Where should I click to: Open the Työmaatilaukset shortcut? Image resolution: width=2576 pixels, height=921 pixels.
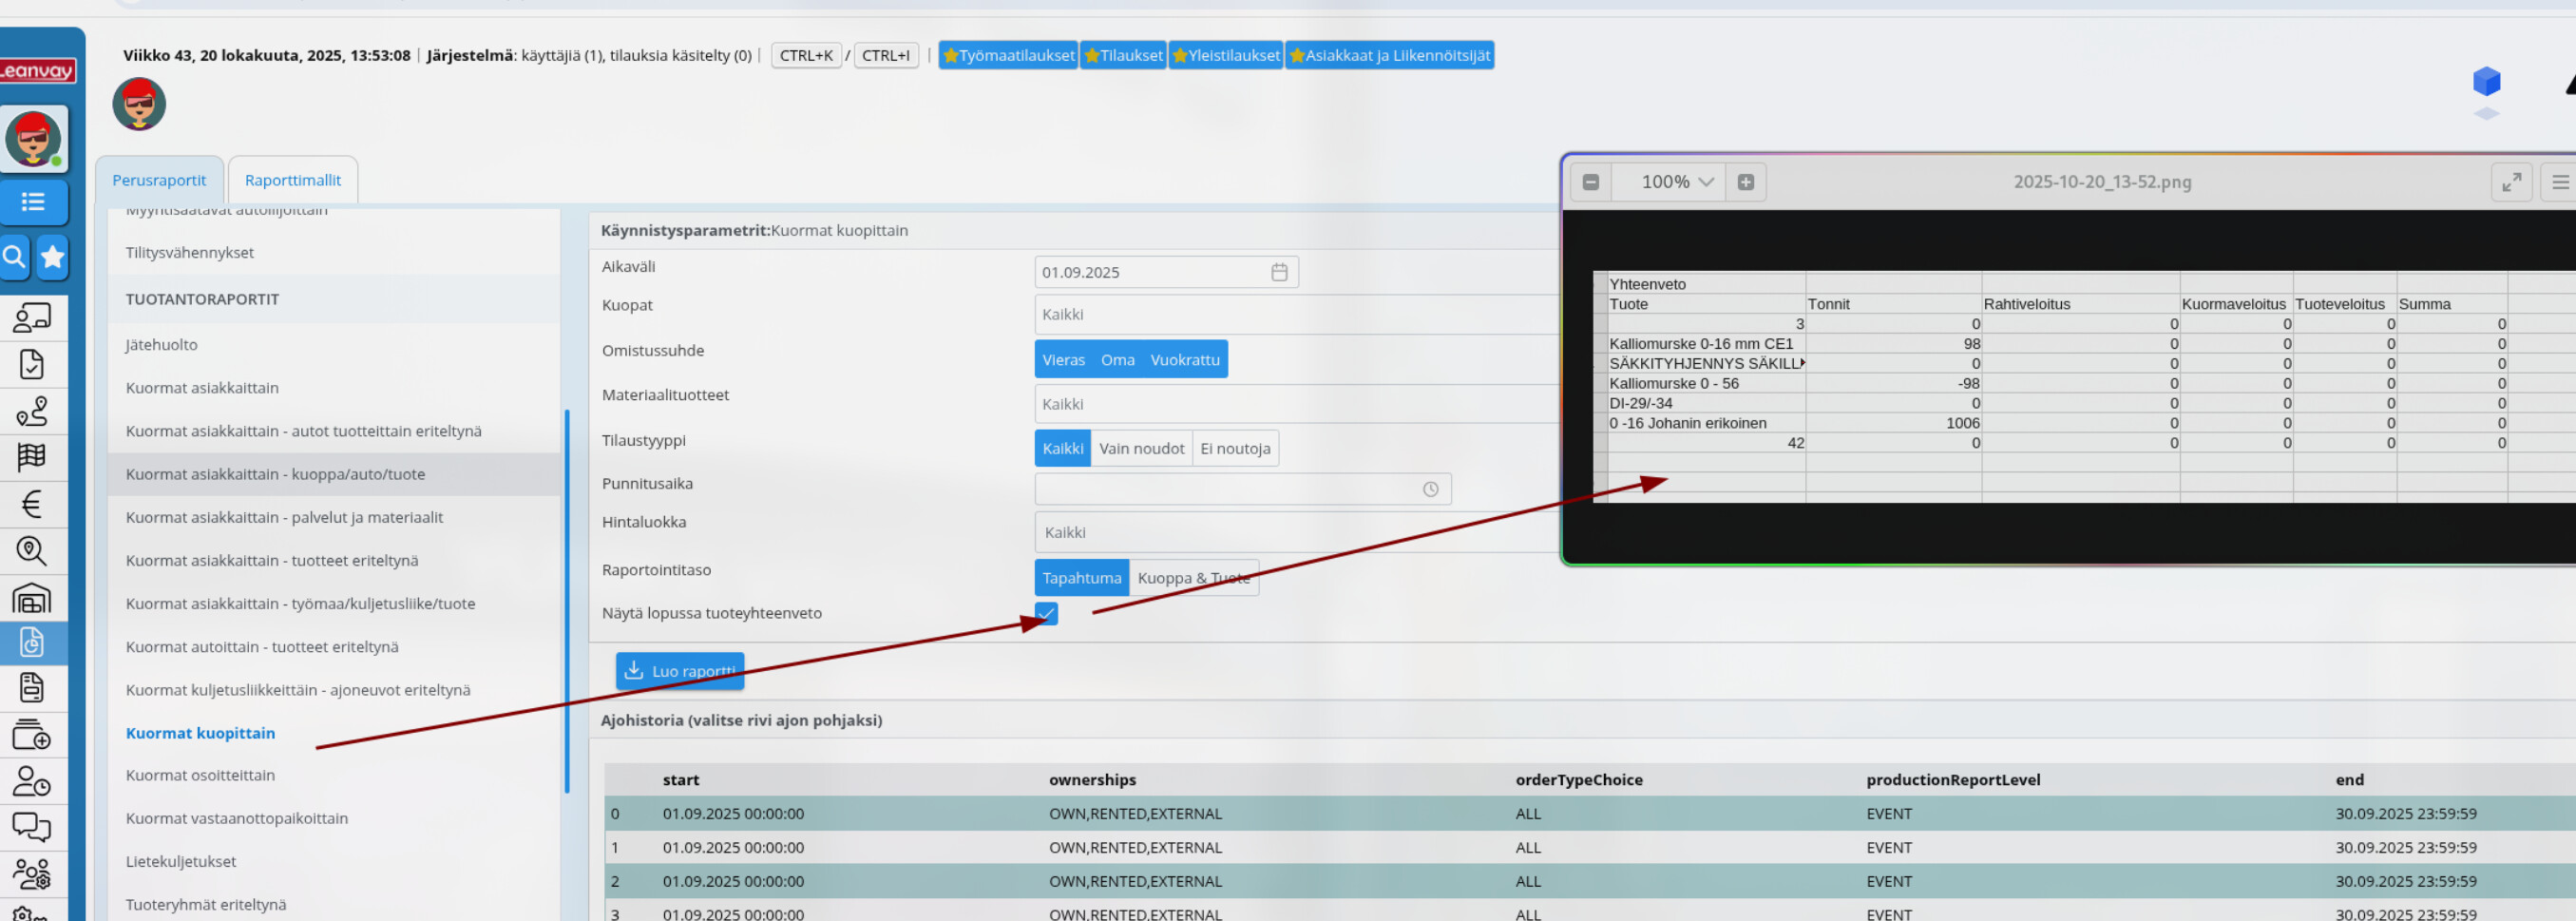1008,55
